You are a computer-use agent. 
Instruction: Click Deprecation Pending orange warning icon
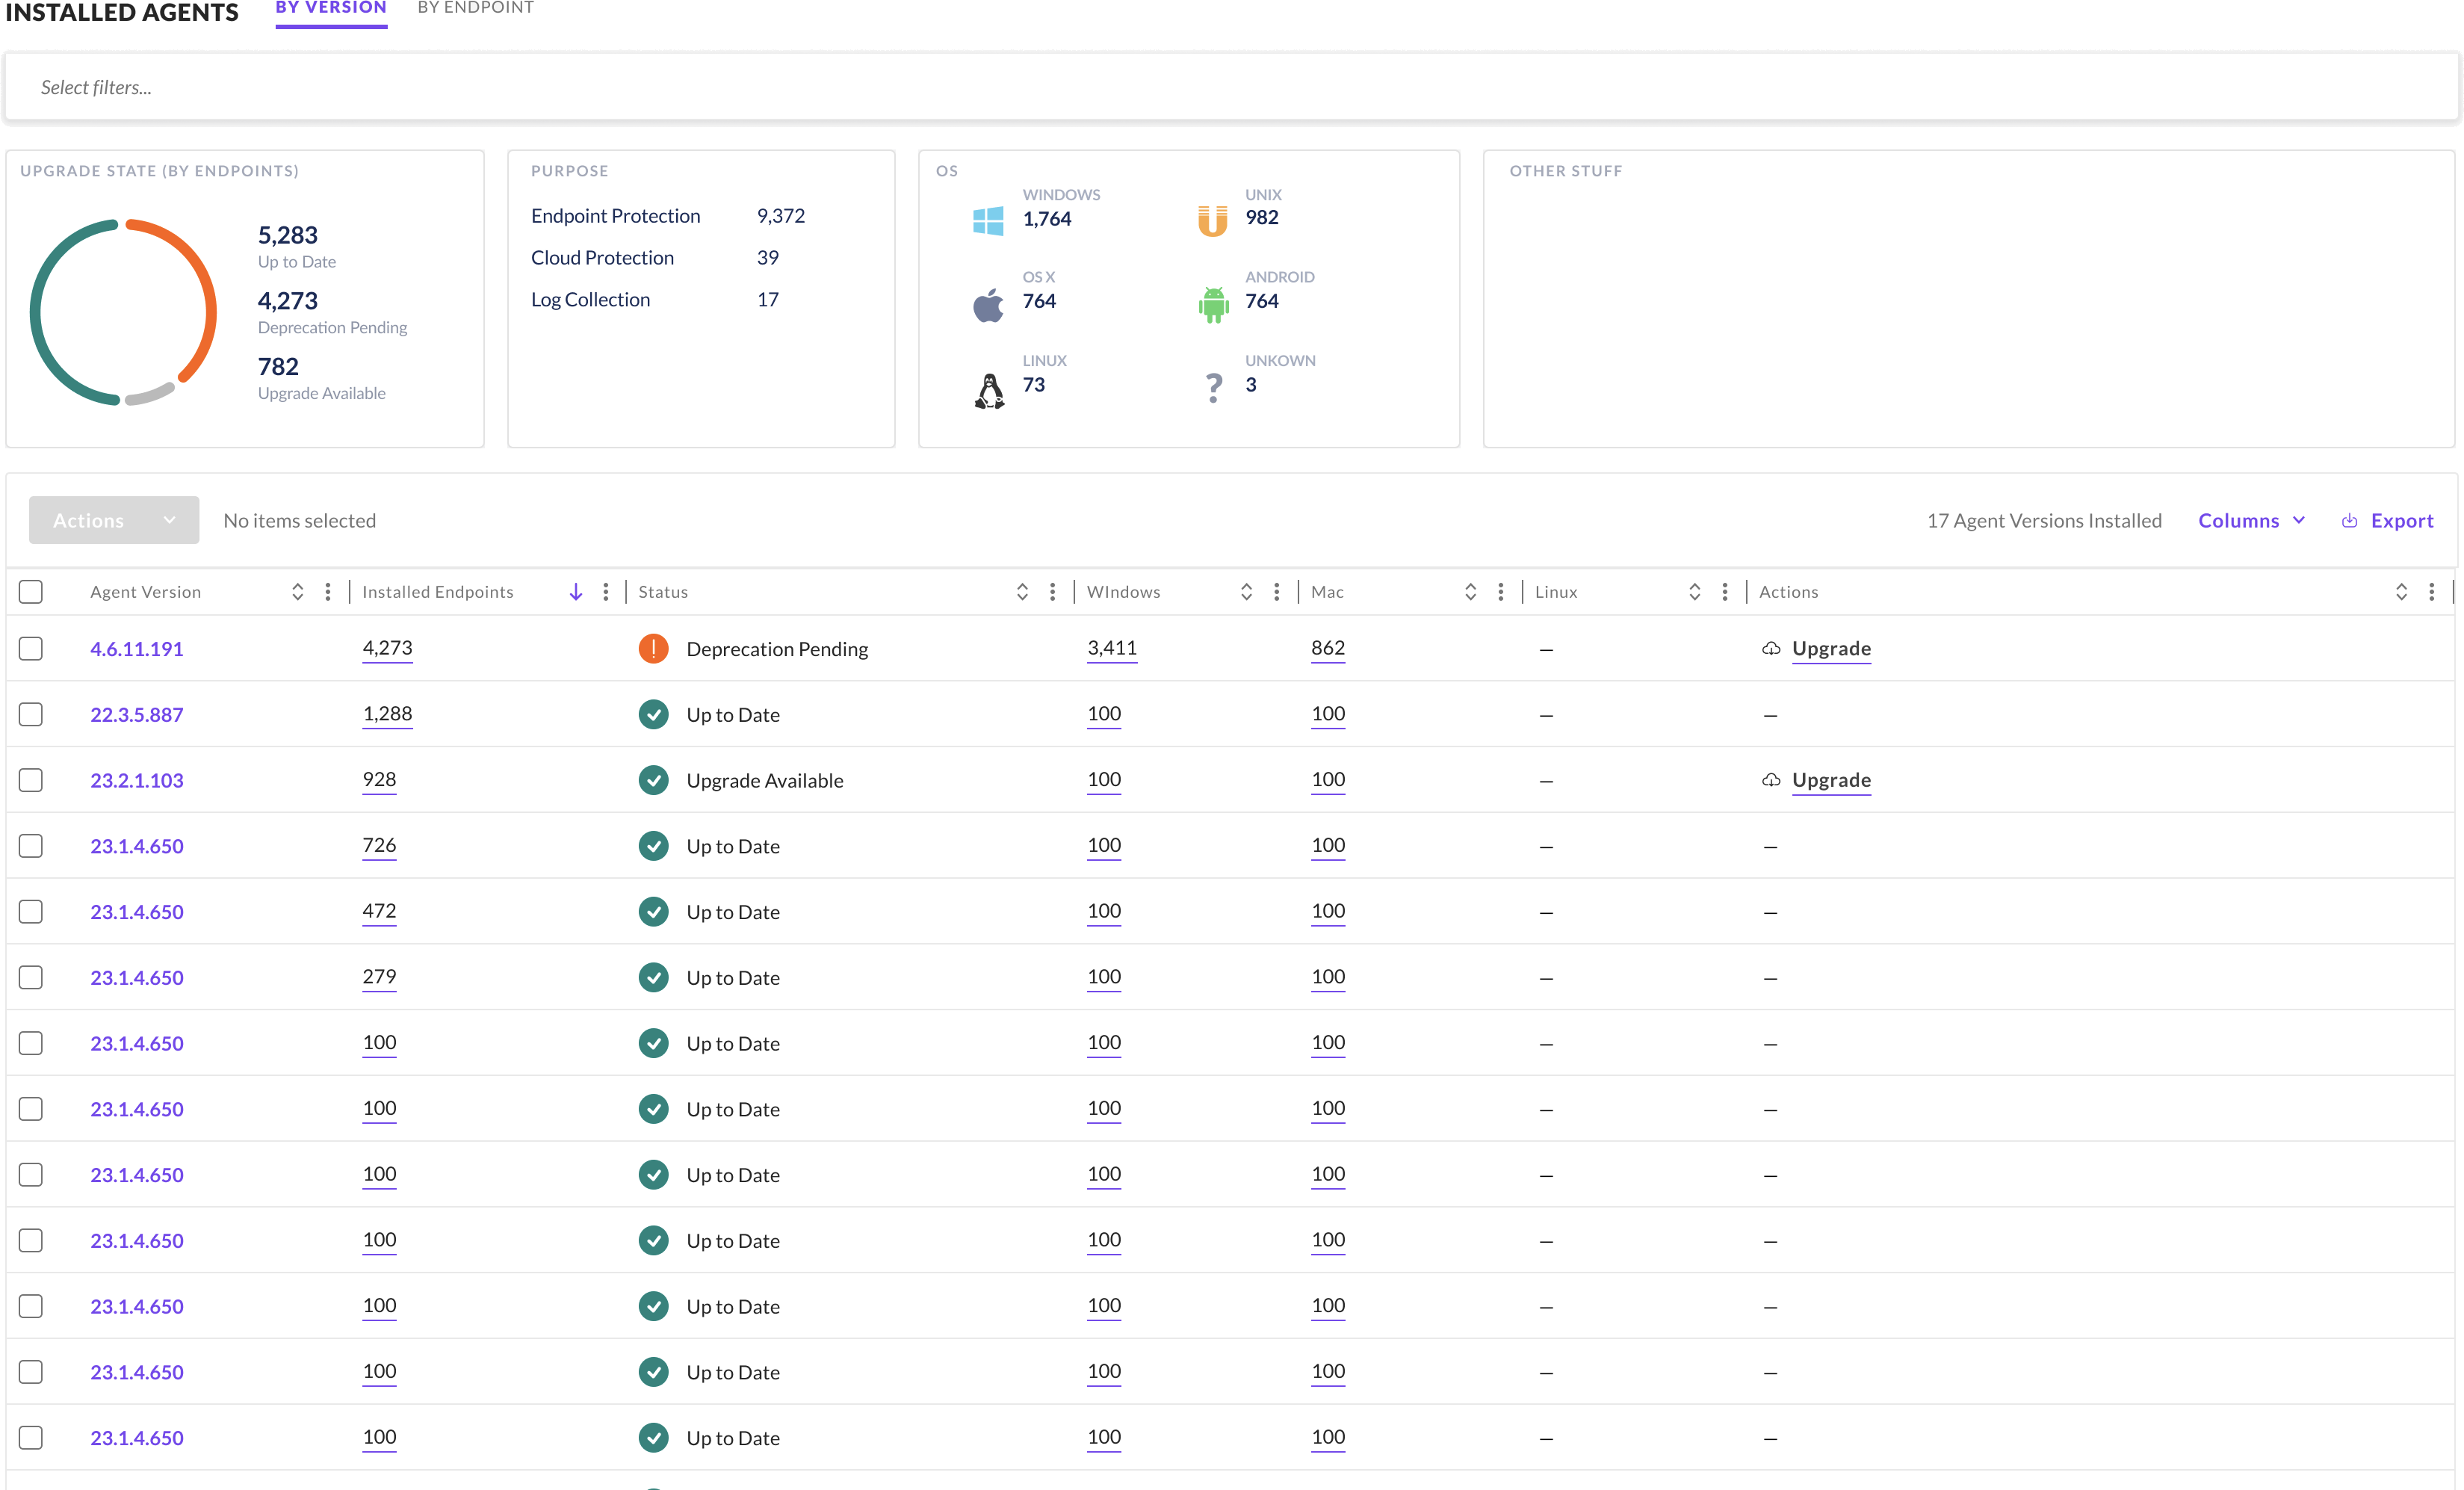pos(653,649)
